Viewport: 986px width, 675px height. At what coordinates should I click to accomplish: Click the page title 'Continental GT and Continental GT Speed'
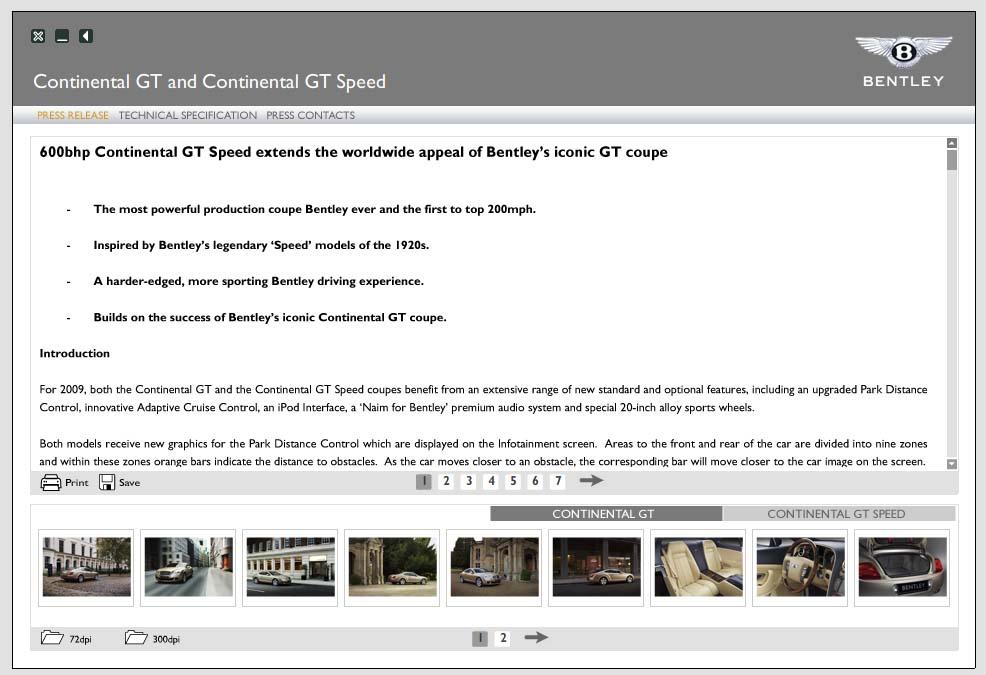tap(209, 82)
